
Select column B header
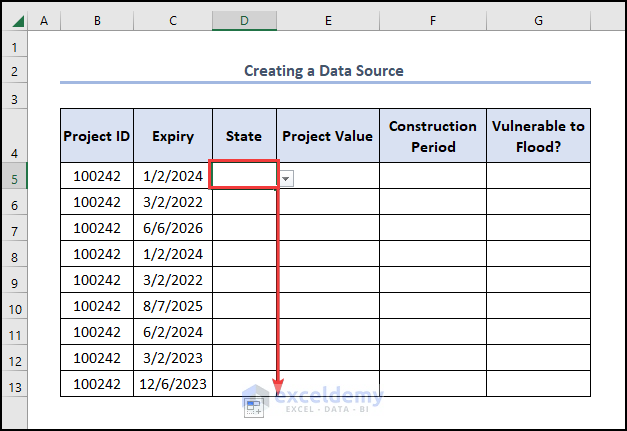coord(96,21)
